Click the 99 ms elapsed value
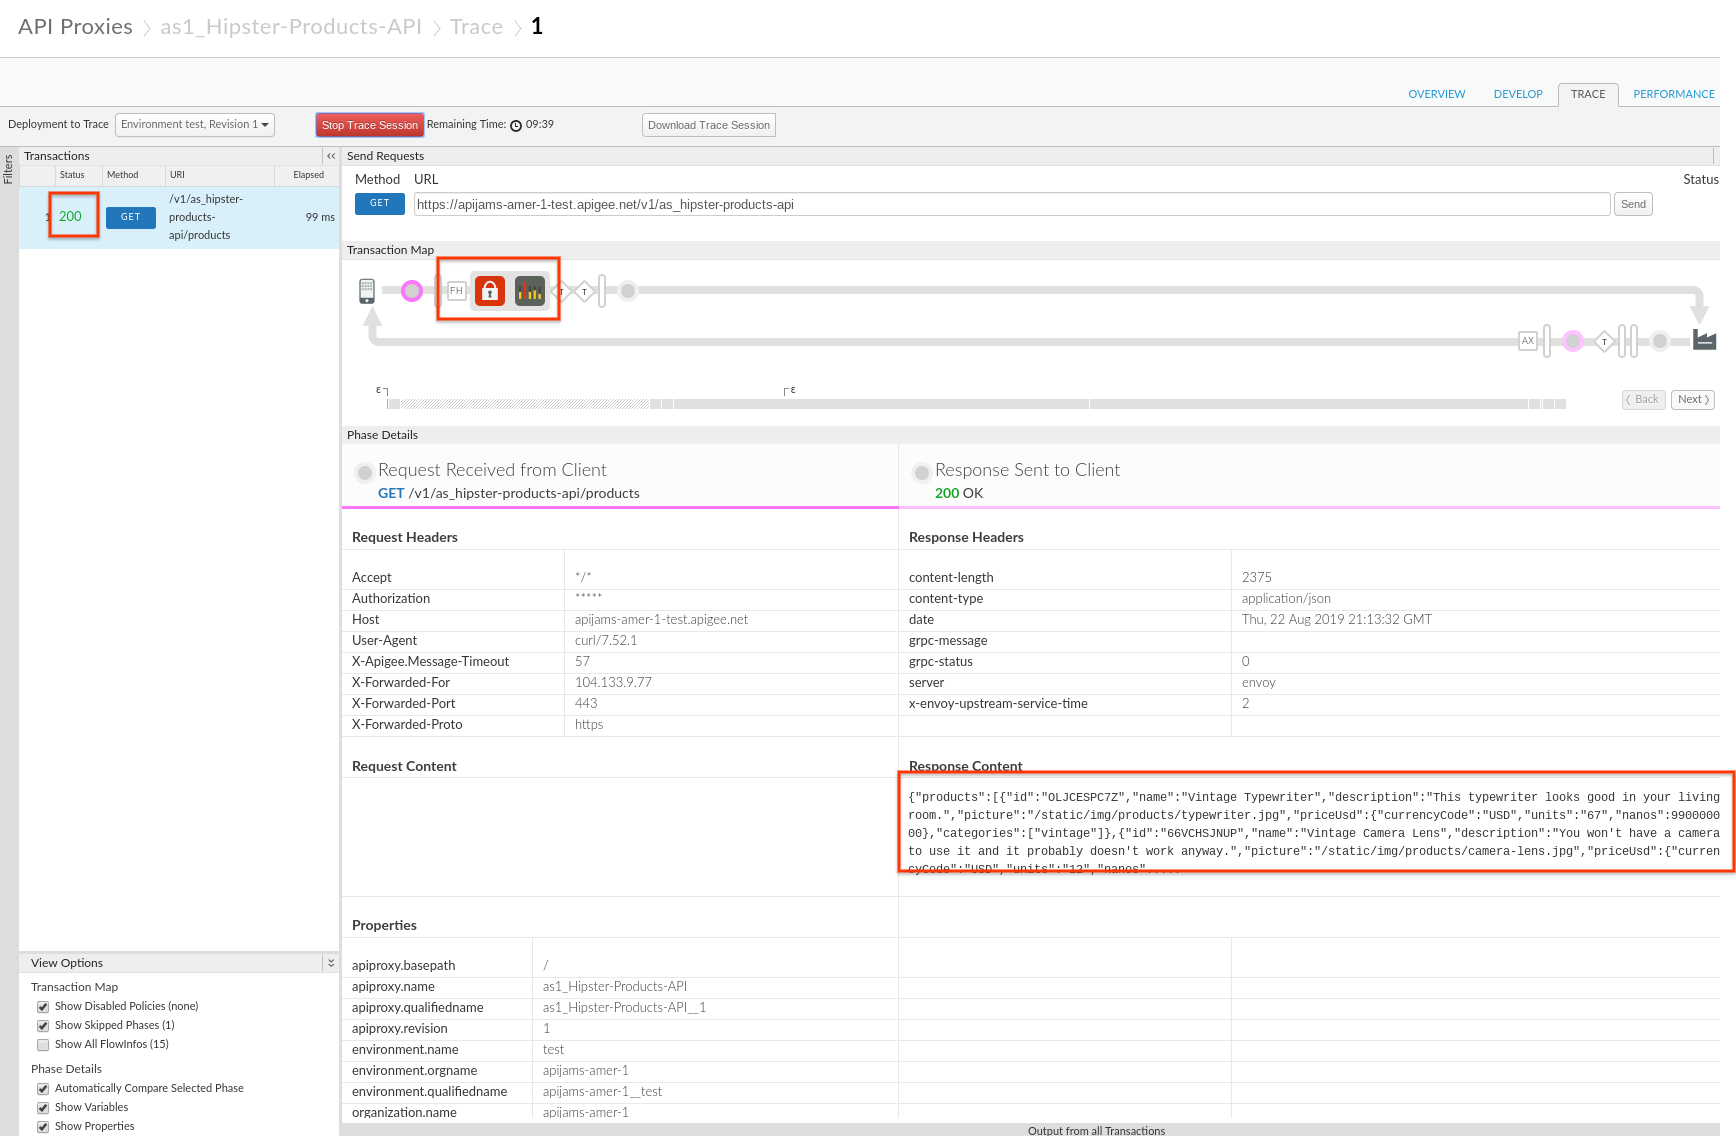The width and height of the screenshot is (1736, 1136). tap(320, 217)
